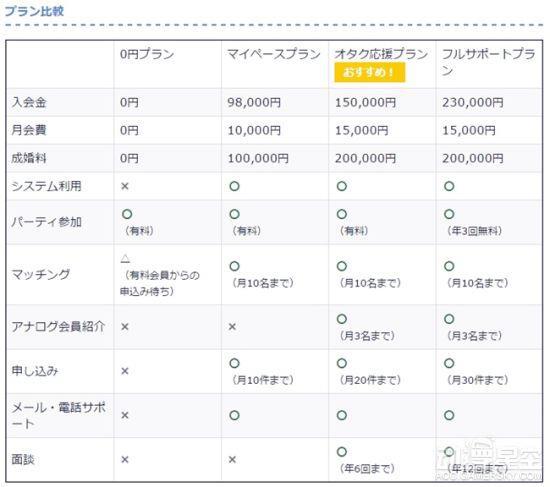Select the フルサポートプラン column header

pyautogui.click(x=489, y=62)
